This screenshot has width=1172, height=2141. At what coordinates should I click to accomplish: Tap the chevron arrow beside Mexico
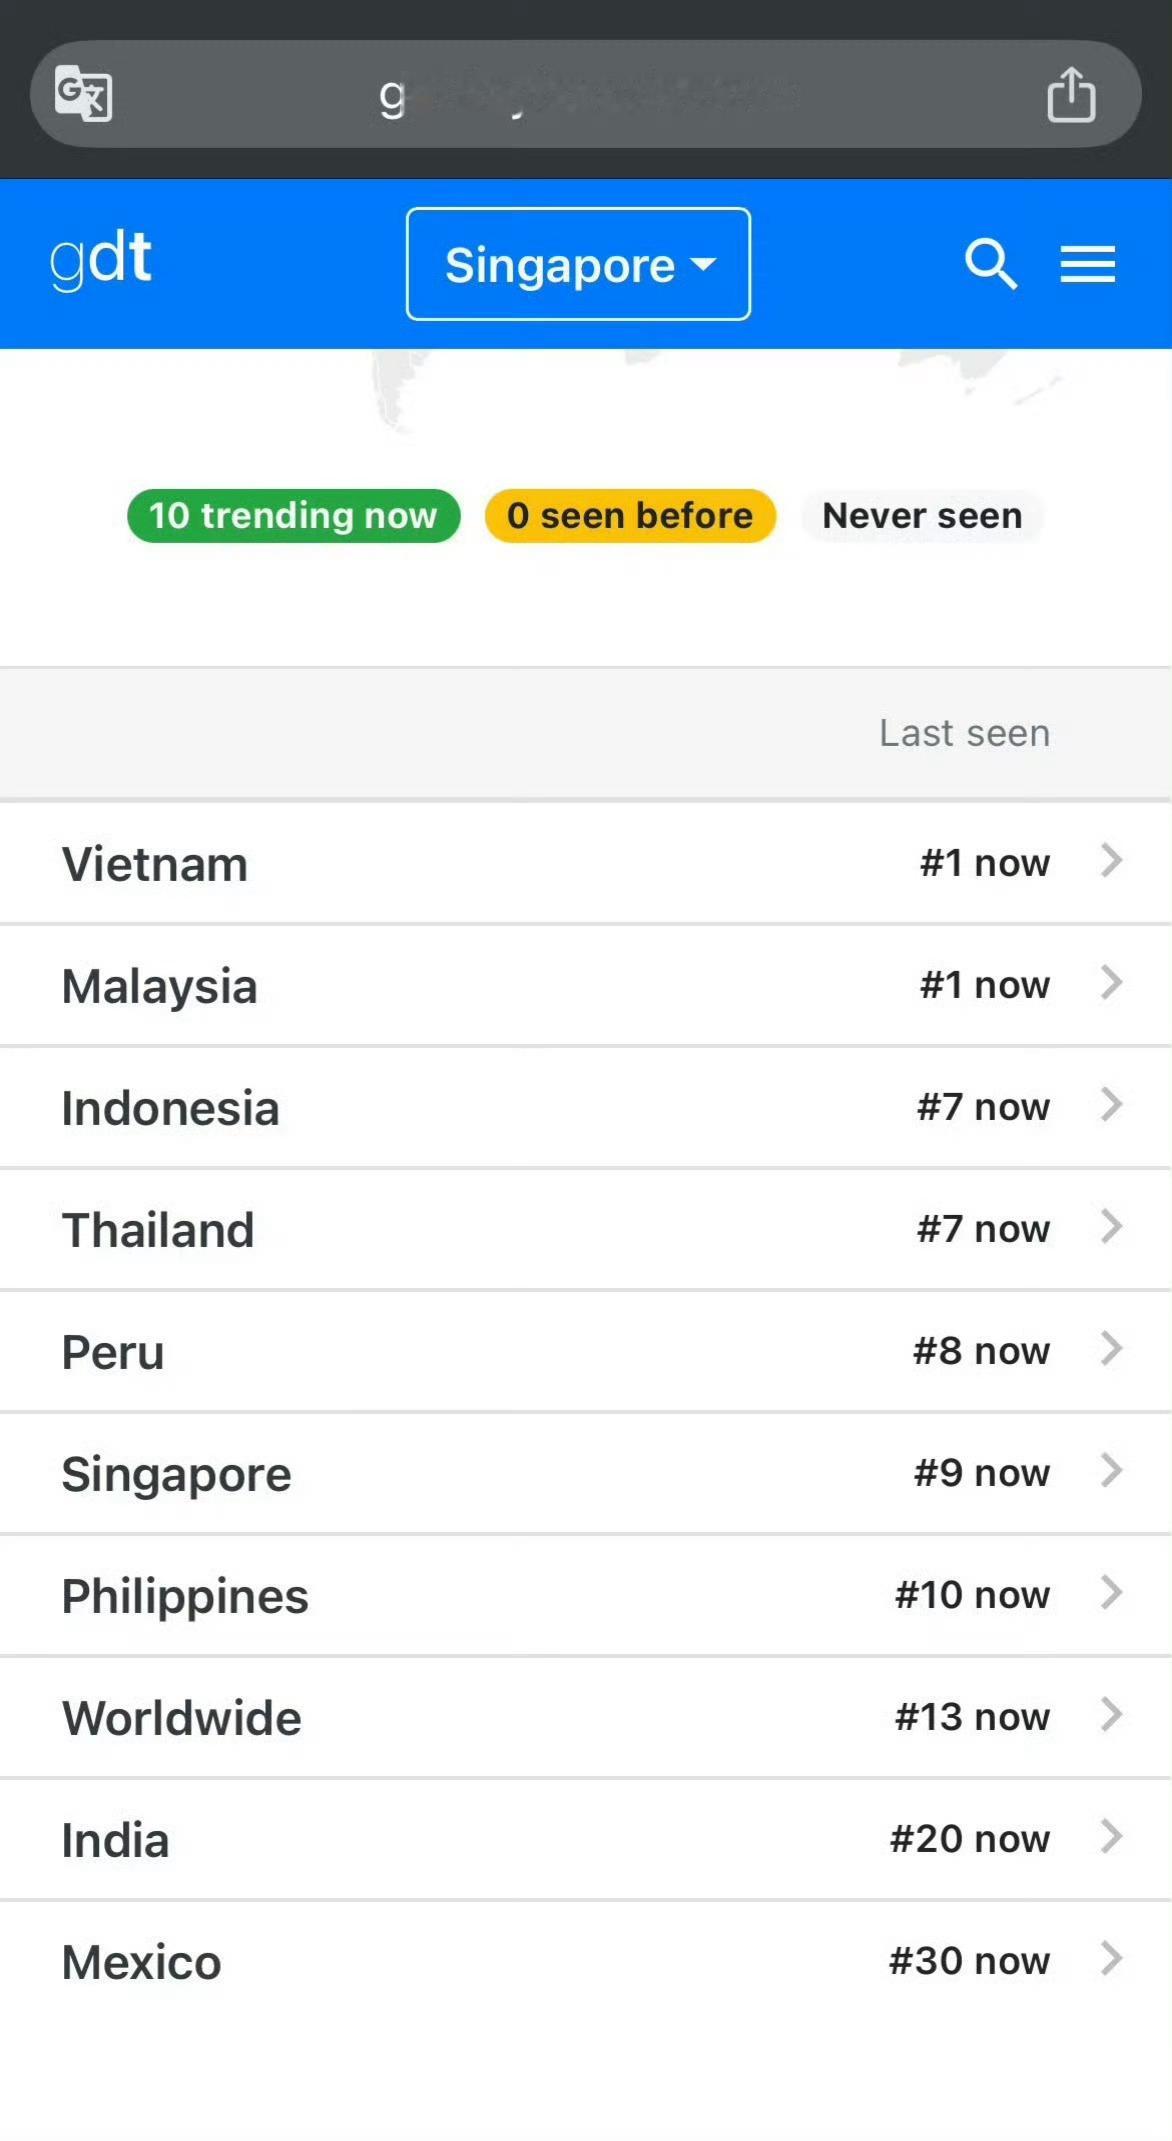[1111, 1958]
